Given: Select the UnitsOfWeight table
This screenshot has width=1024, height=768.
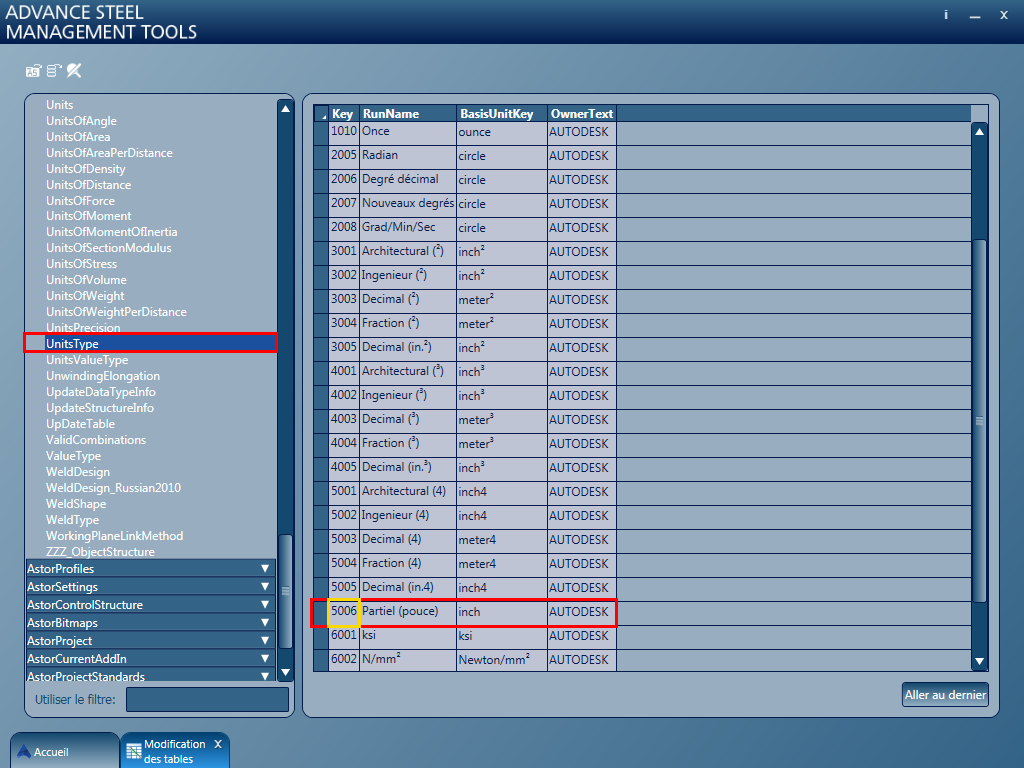Looking at the screenshot, I should [x=85, y=296].
